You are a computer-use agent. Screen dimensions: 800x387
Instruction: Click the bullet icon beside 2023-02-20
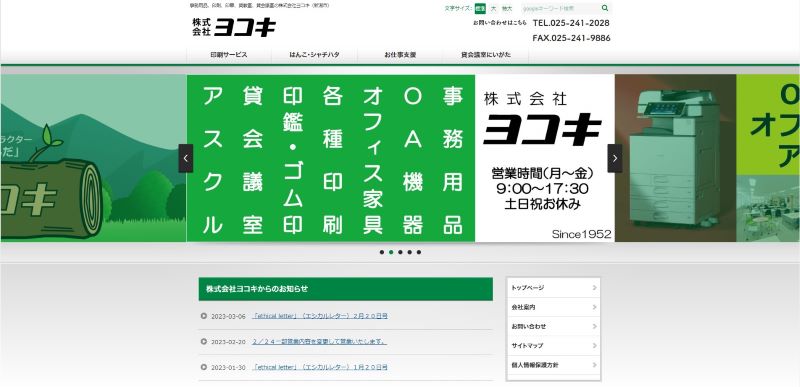tap(204, 342)
